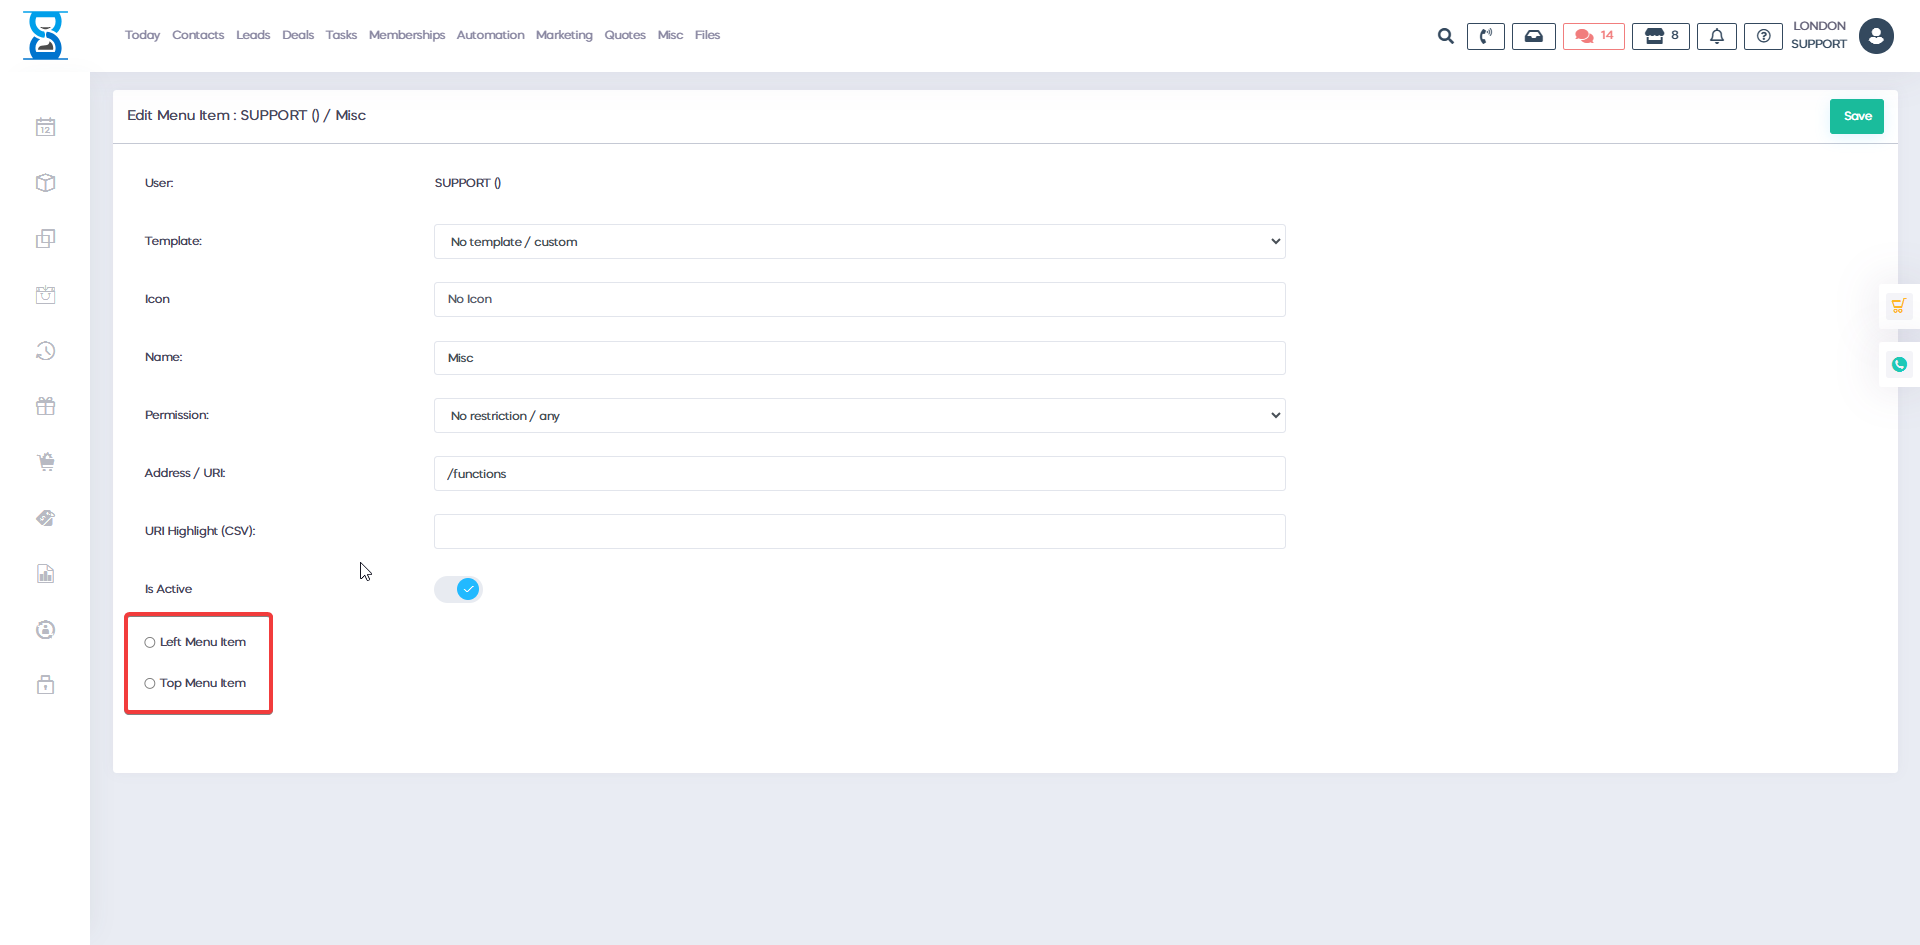Screen dimensions: 1920x945
Task: Open the inbox tray icon
Action: [1533, 36]
